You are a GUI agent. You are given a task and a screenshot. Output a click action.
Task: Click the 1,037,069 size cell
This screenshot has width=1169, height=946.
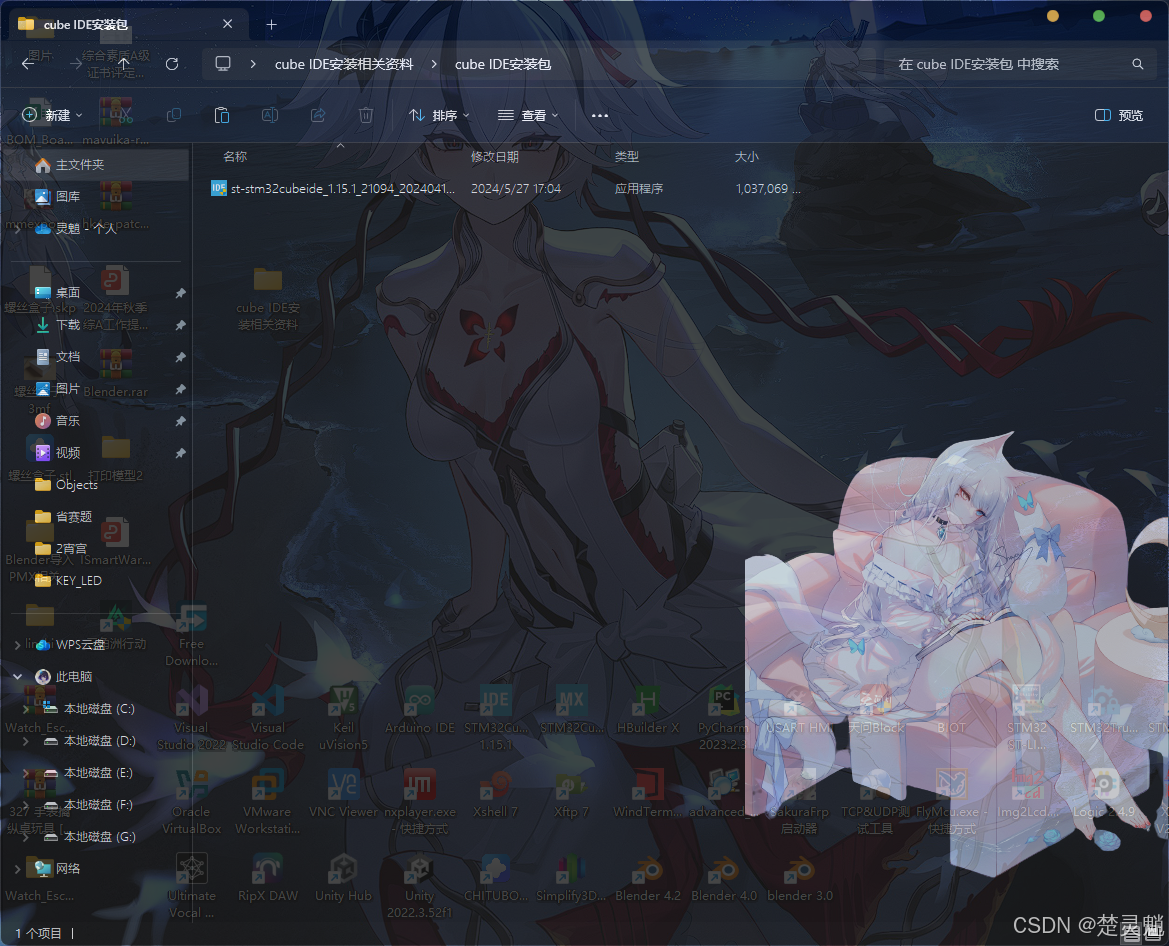[x=768, y=189]
